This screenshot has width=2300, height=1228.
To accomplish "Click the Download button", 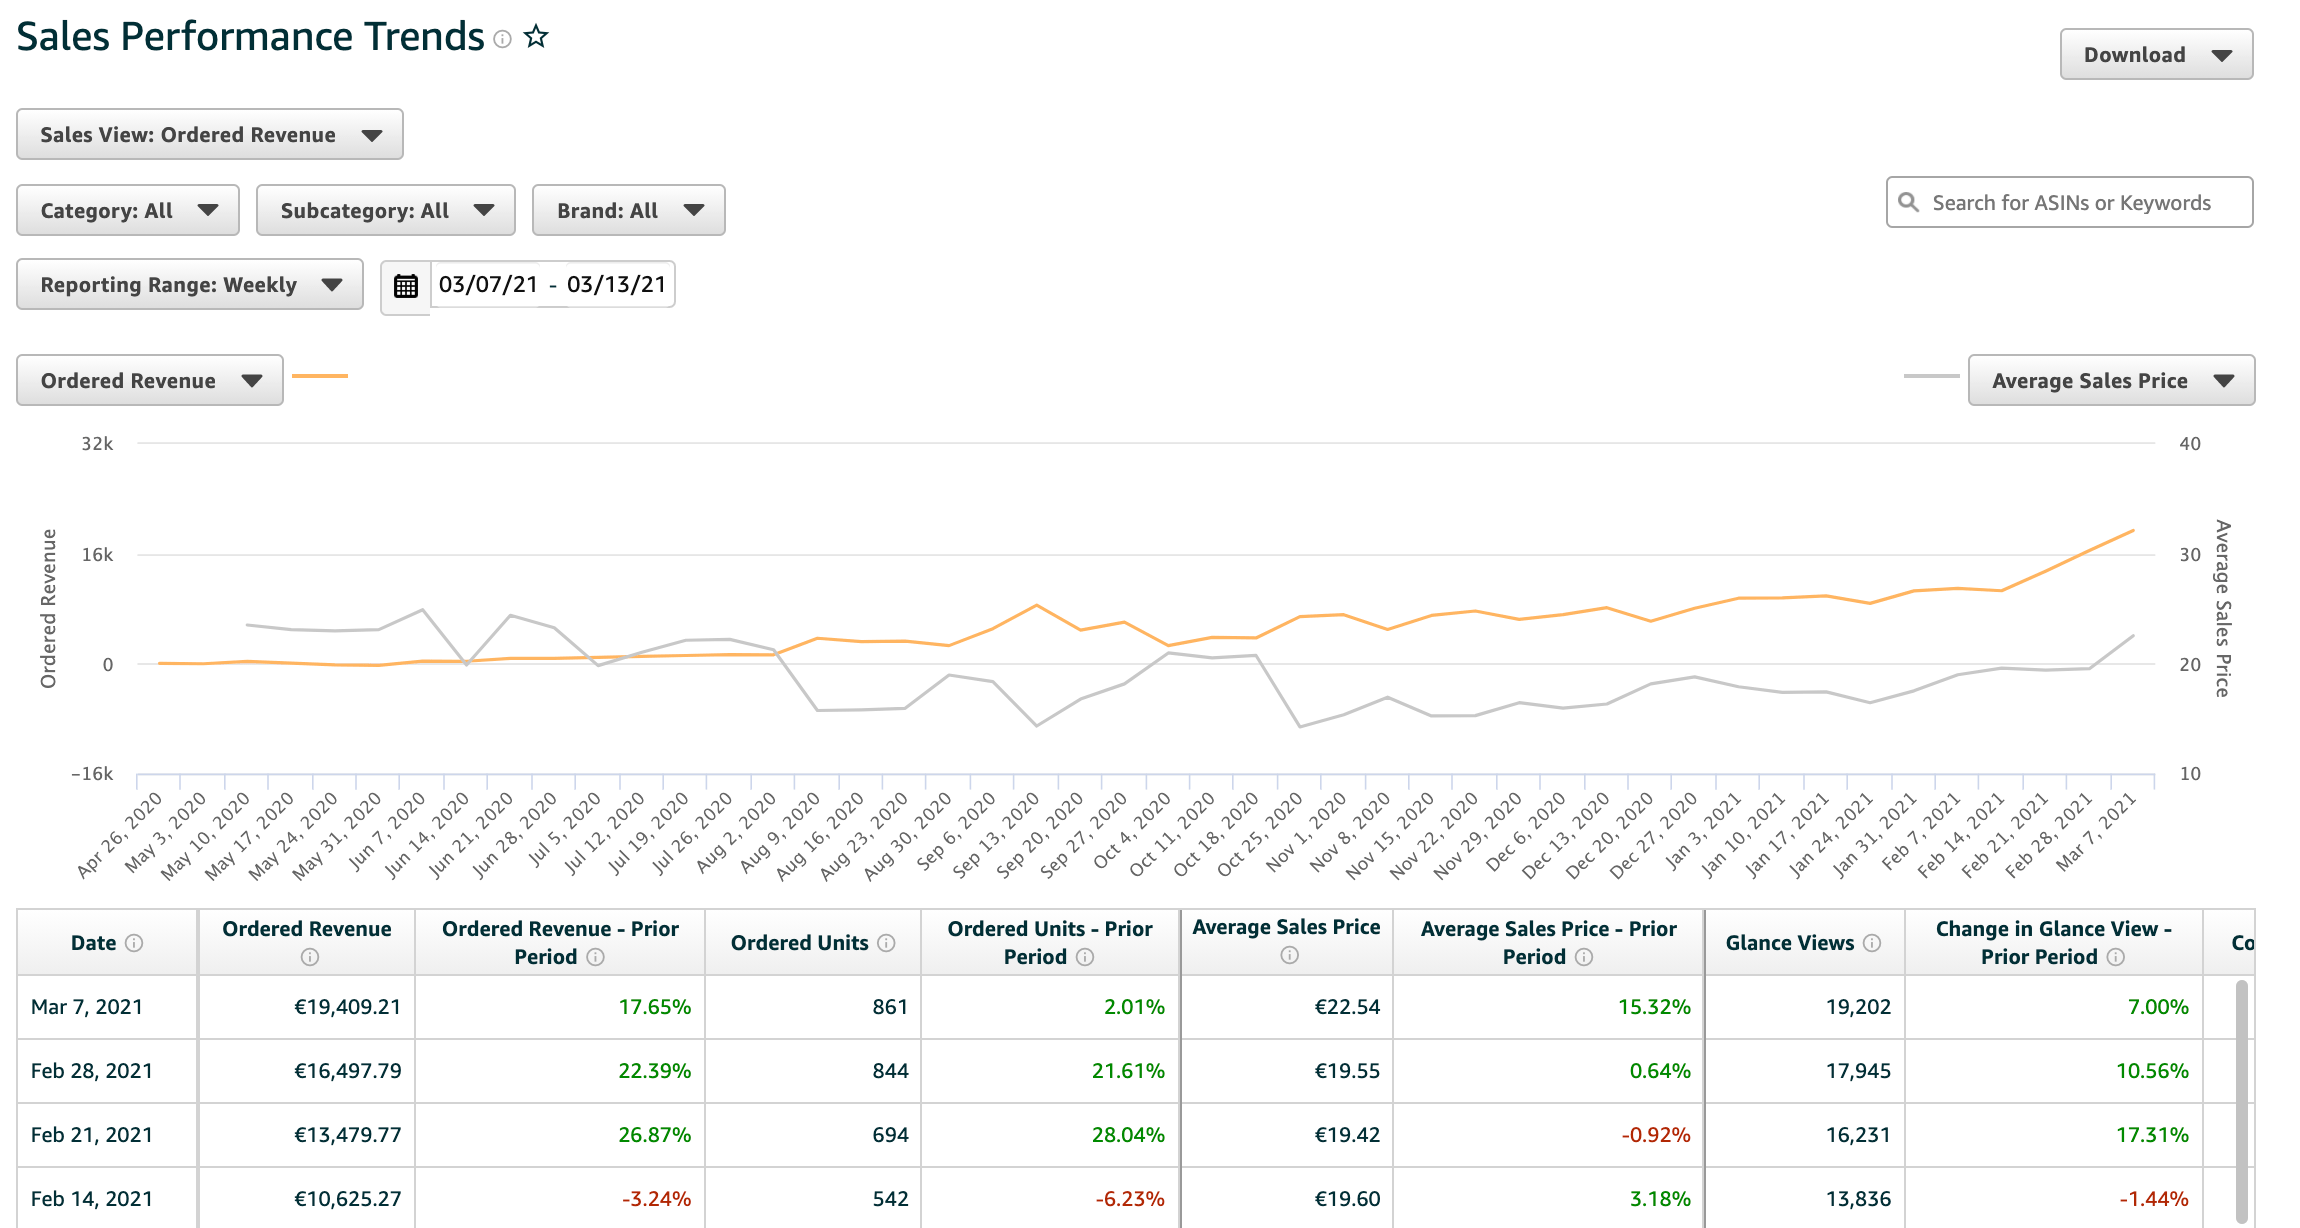I will (2155, 54).
